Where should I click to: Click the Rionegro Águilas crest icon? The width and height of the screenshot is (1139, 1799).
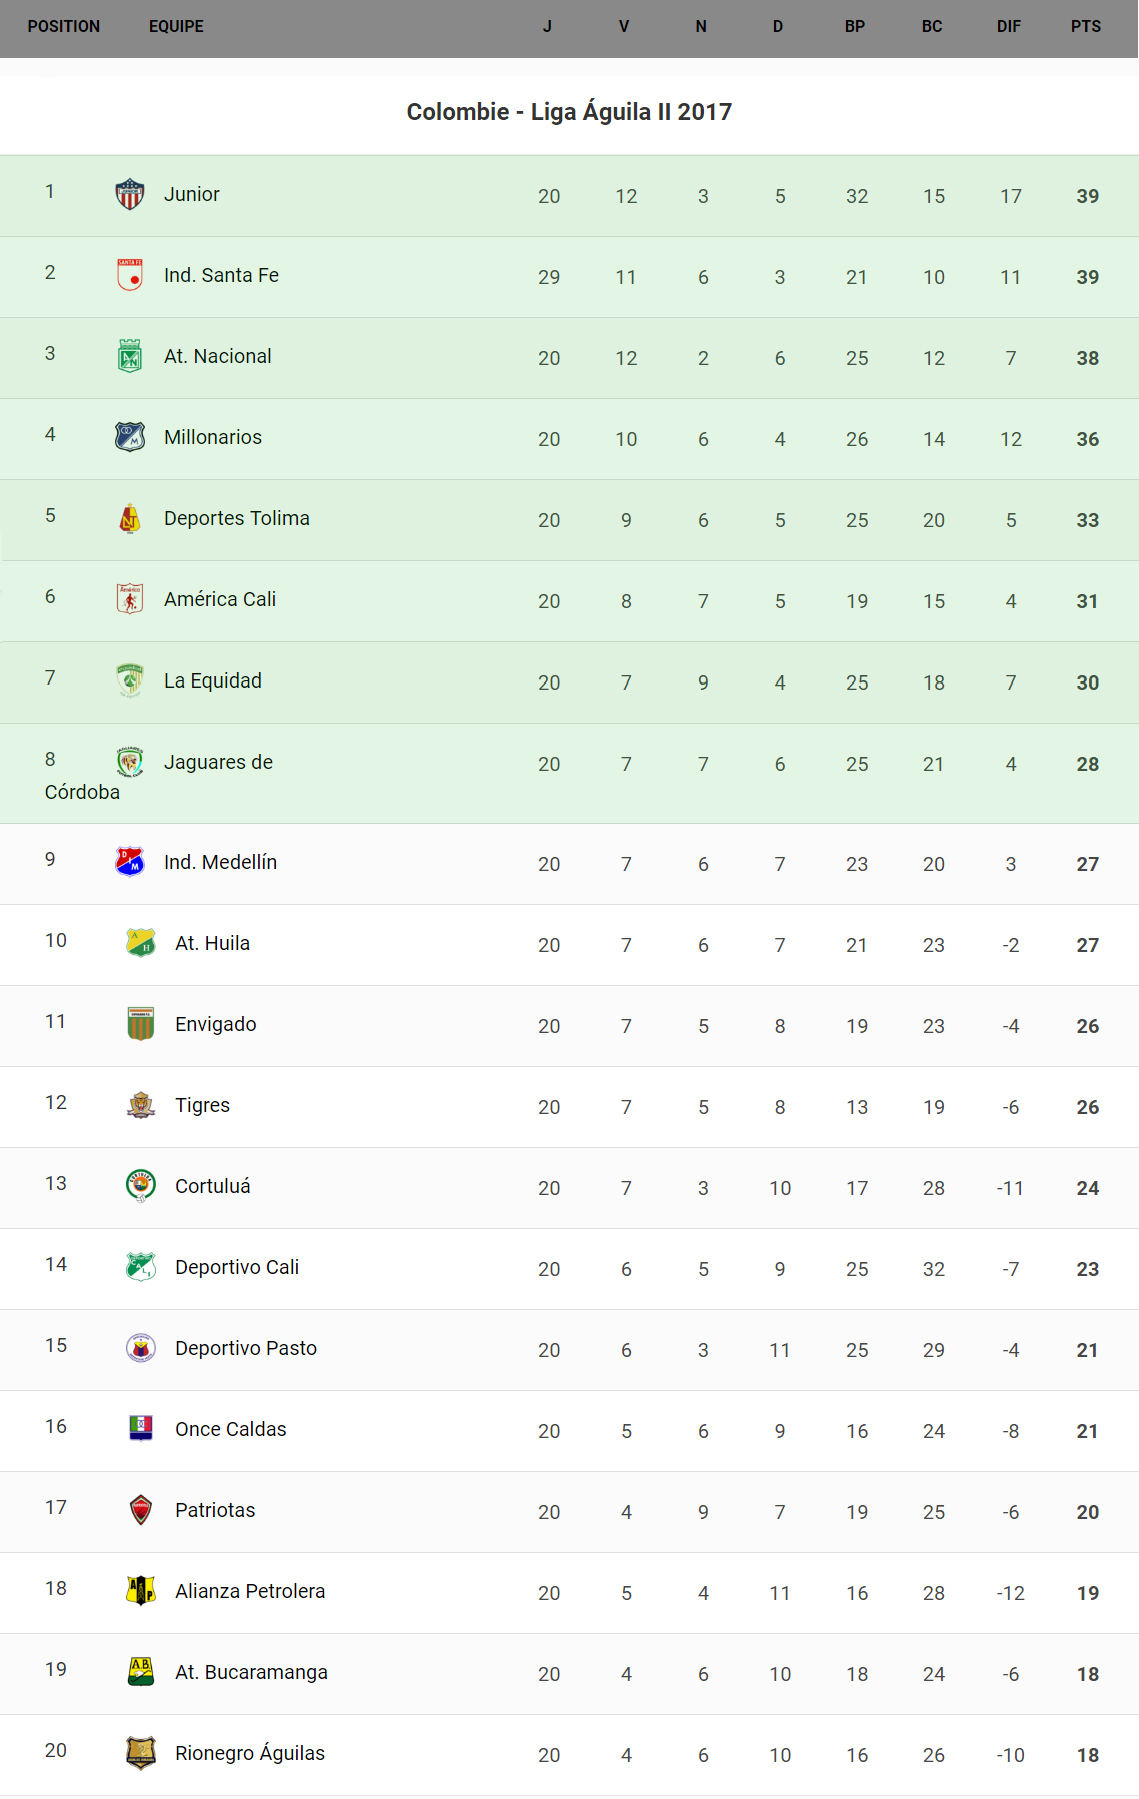pyautogui.click(x=141, y=1753)
